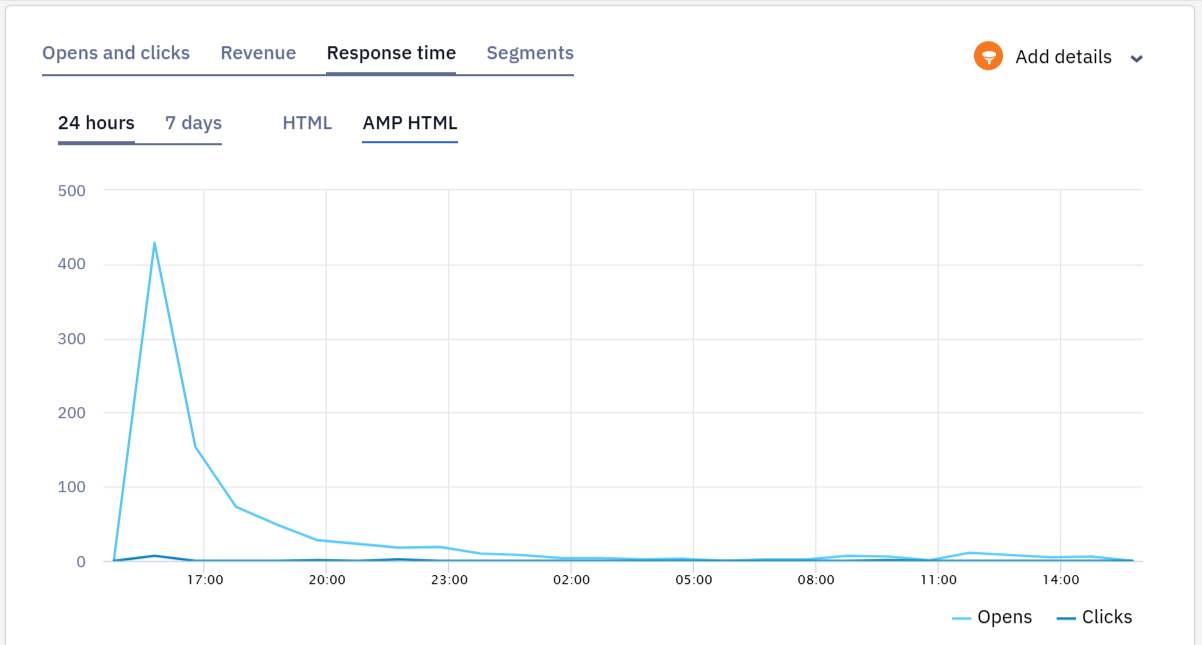
Task: Toggle the Opens series in legend
Action: pyautogui.click(x=992, y=617)
